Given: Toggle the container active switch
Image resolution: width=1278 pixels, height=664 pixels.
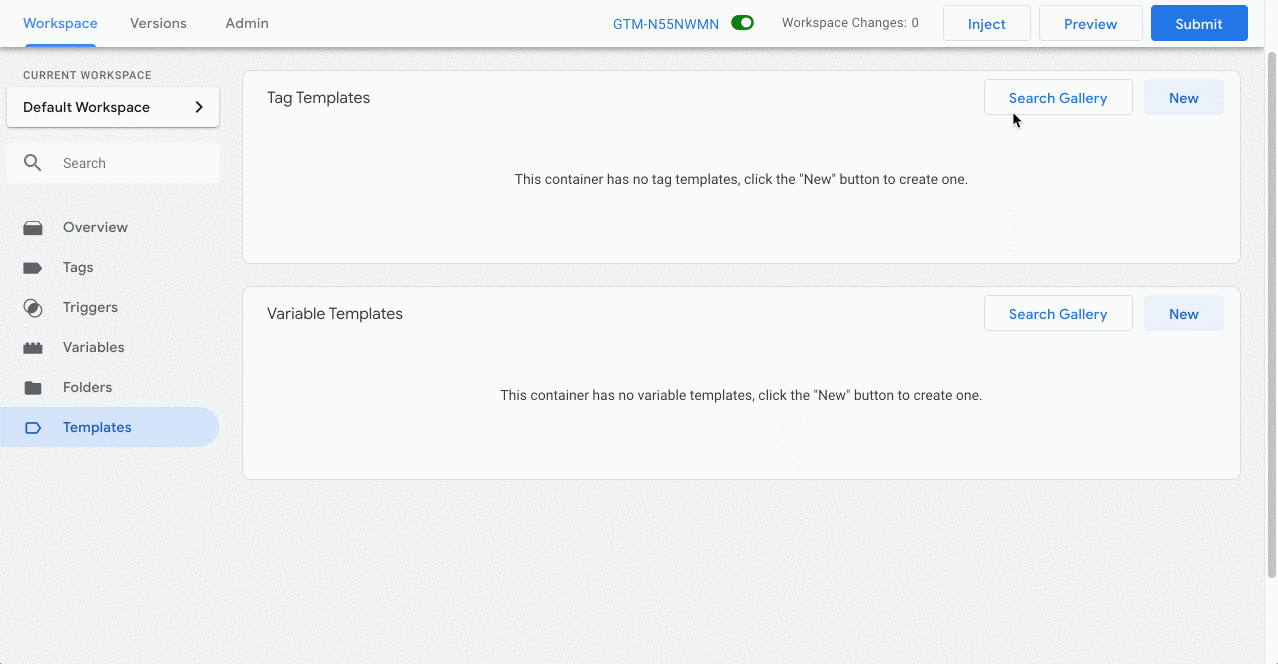Looking at the screenshot, I should tap(741, 21).
